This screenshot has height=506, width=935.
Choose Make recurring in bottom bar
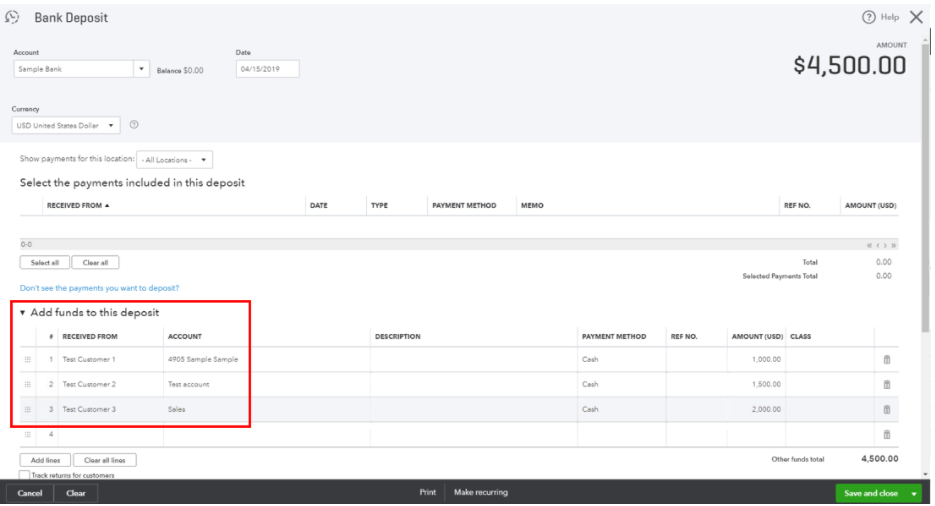(480, 493)
